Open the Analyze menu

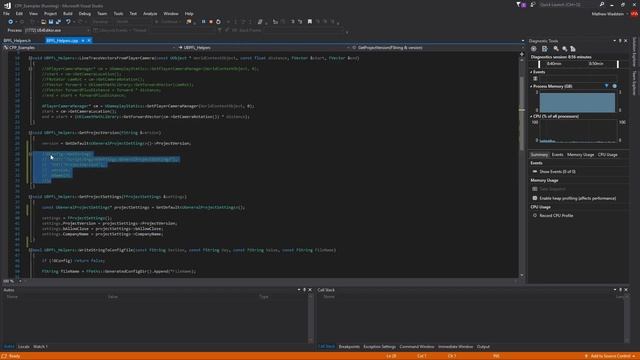[150, 13]
